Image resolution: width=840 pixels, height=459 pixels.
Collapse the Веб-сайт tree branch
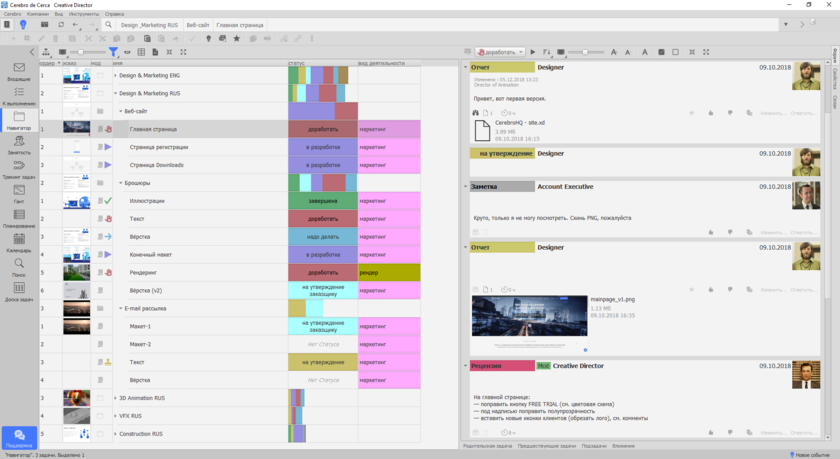[121, 111]
